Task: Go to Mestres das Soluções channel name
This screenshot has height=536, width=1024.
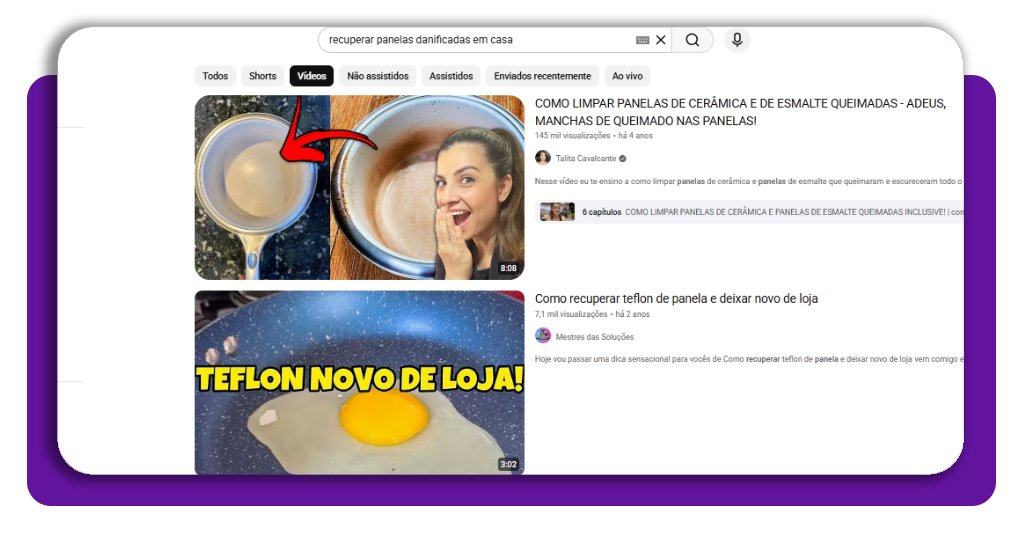Action: click(x=594, y=337)
